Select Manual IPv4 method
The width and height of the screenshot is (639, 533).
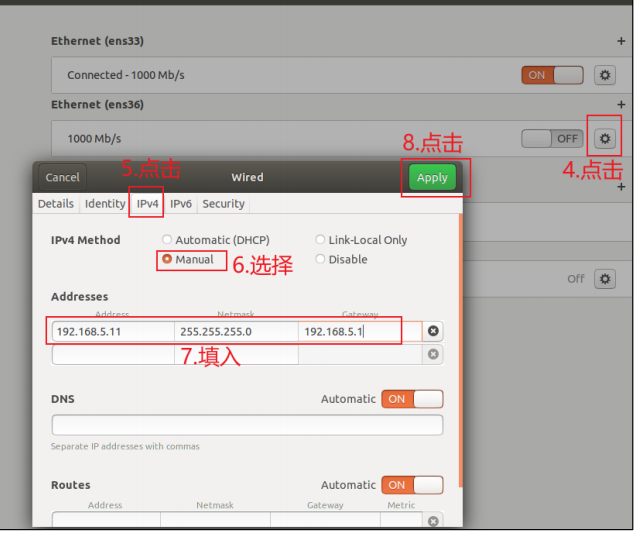(x=188, y=259)
